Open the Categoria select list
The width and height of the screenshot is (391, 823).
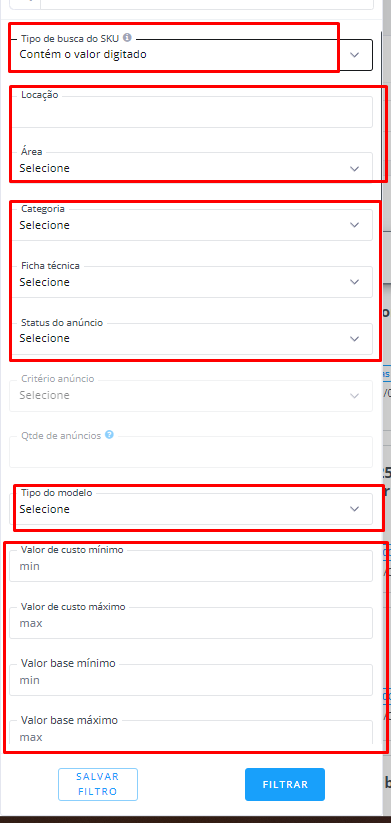pos(191,225)
